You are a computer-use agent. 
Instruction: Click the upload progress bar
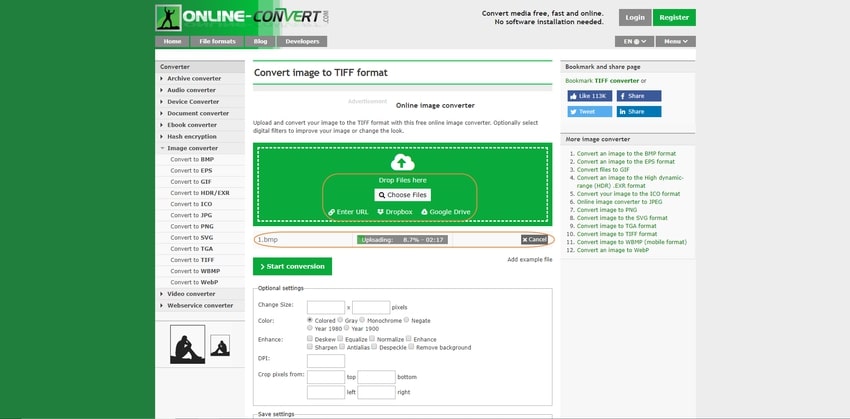tap(402, 240)
